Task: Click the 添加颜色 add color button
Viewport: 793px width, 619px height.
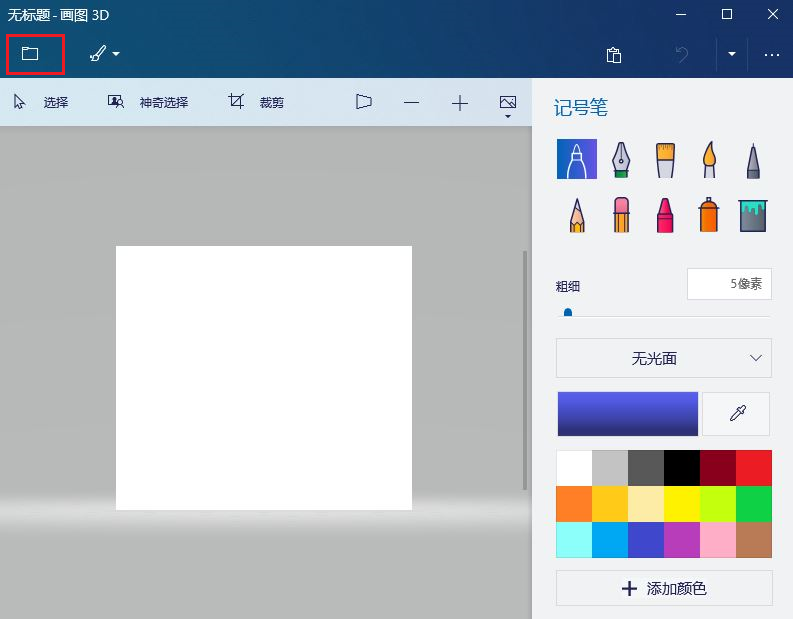Action: click(664, 588)
